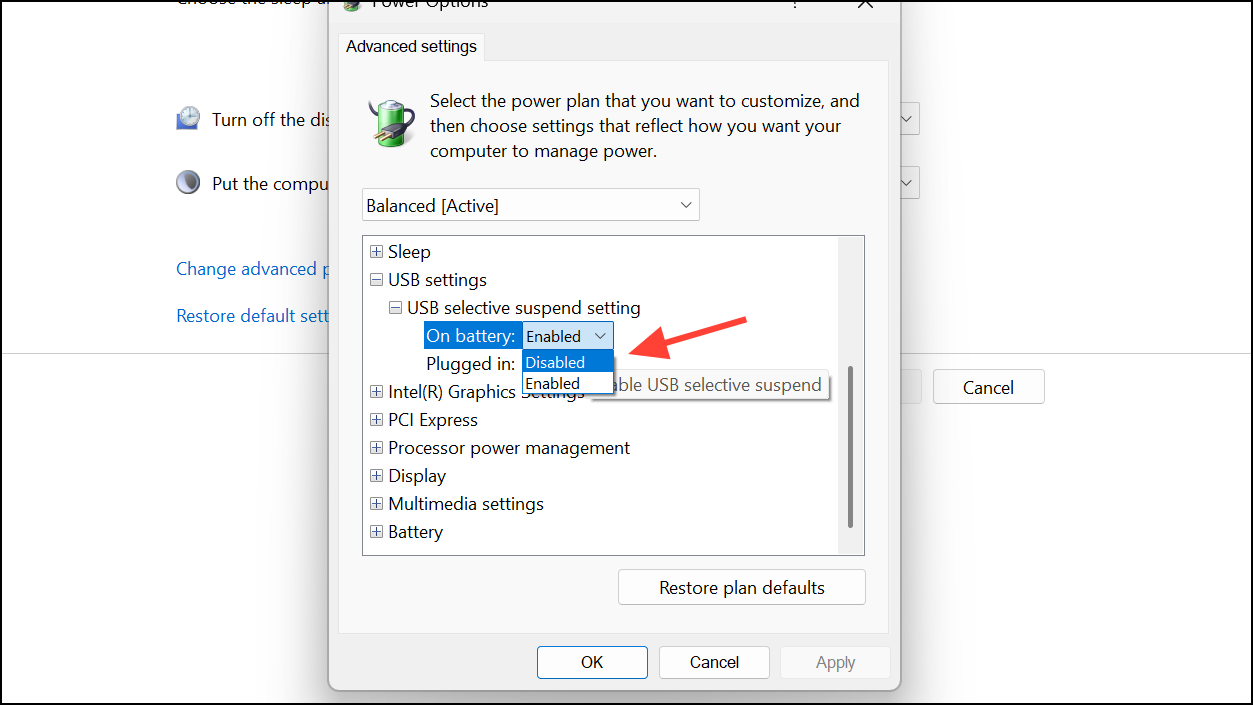1253x705 pixels.
Task: Select the Plugged in setting row
Action: click(x=470, y=364)
